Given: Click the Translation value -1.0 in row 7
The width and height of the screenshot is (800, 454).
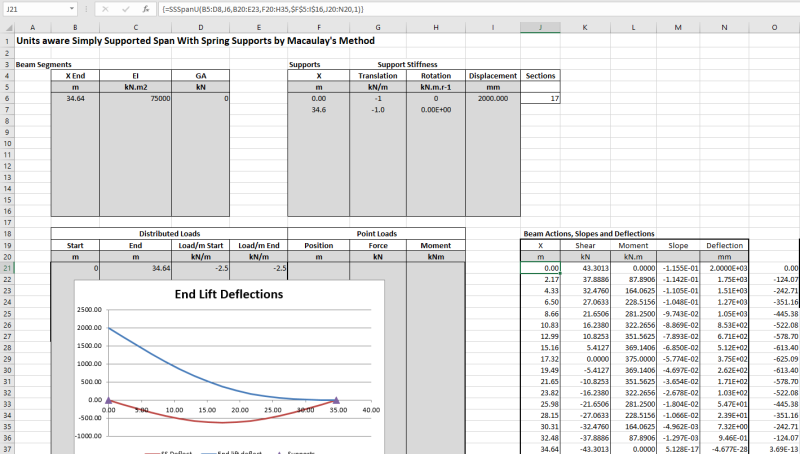Looking at the screenshot, I should pyautogui.click(x=378, y=110).
